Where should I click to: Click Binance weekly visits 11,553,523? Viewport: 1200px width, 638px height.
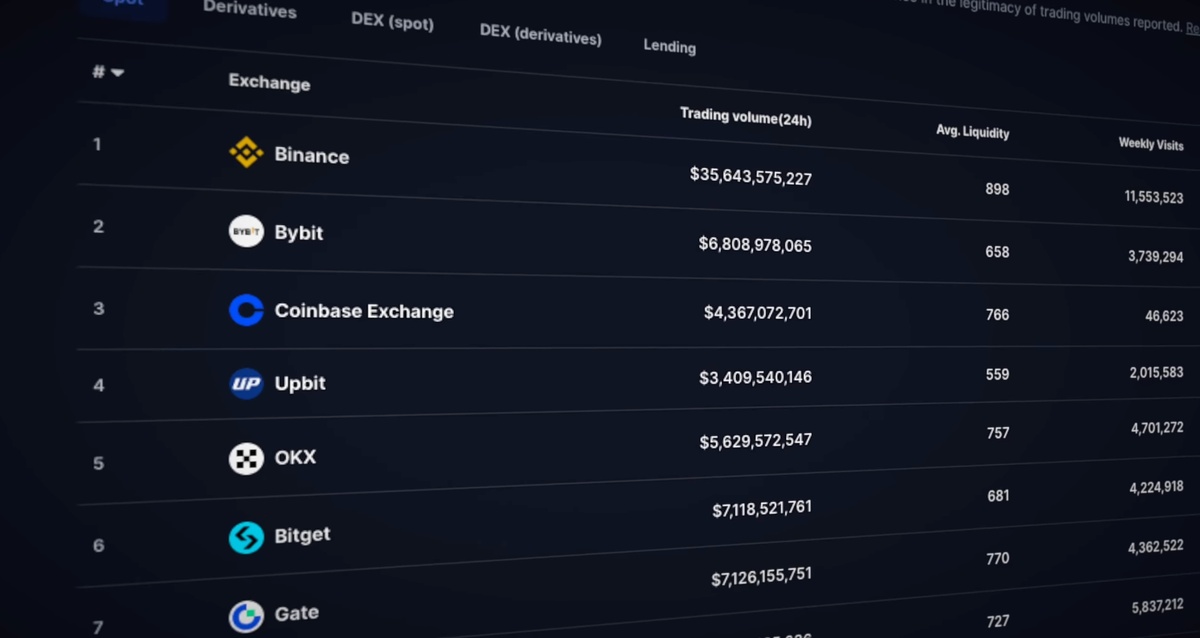(x=1154, y=197)
